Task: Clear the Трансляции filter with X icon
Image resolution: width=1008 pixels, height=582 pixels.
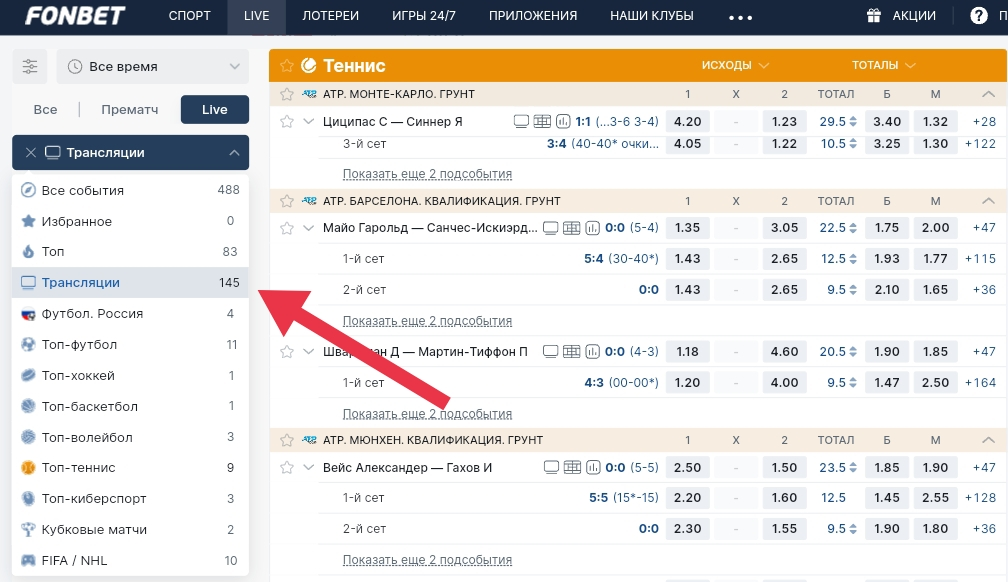Action: coord(31,153)
